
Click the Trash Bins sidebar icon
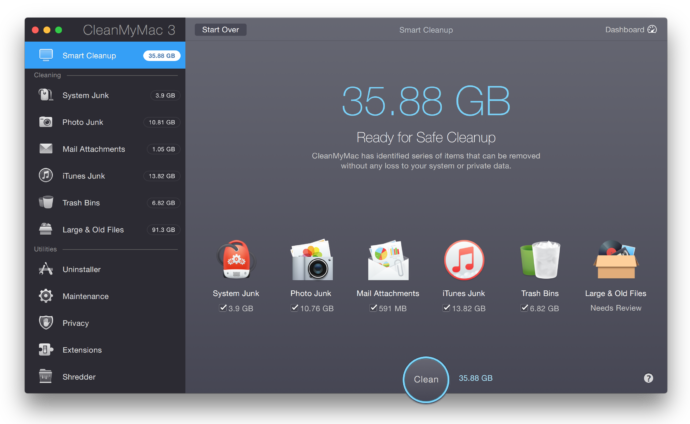46,202
